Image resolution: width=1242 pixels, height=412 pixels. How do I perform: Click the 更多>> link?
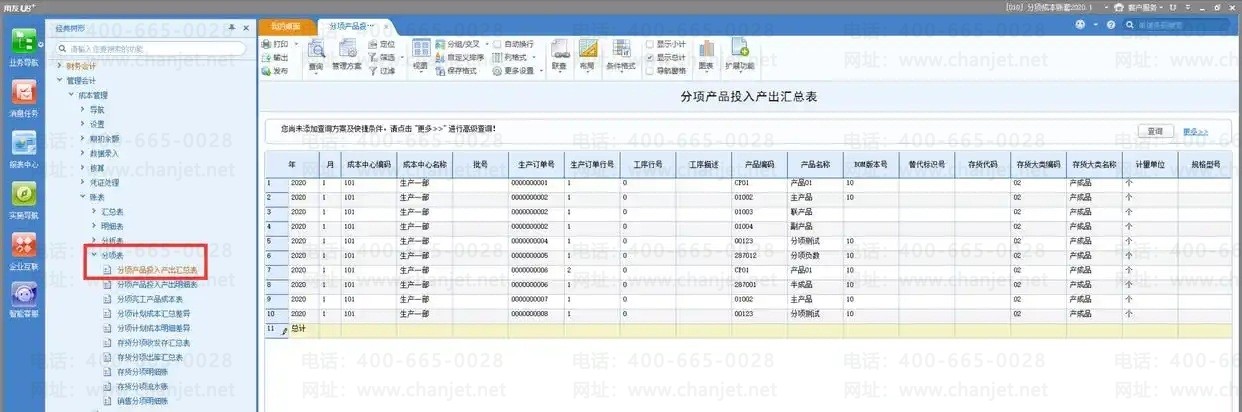(1195, 131)
